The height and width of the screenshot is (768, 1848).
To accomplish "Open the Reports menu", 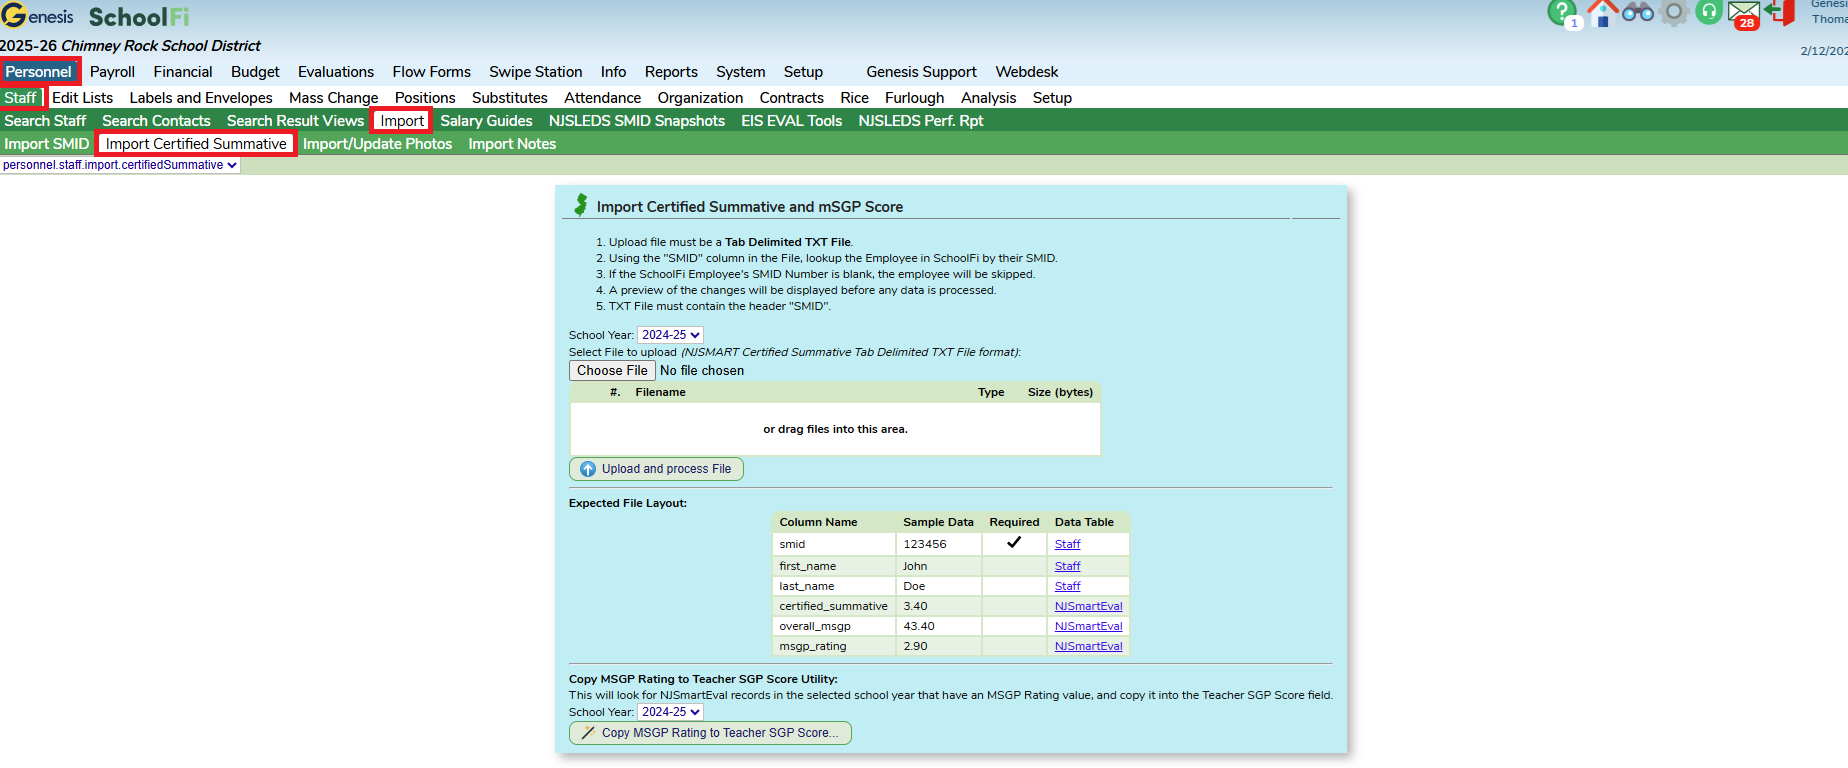I will point(671,72).
